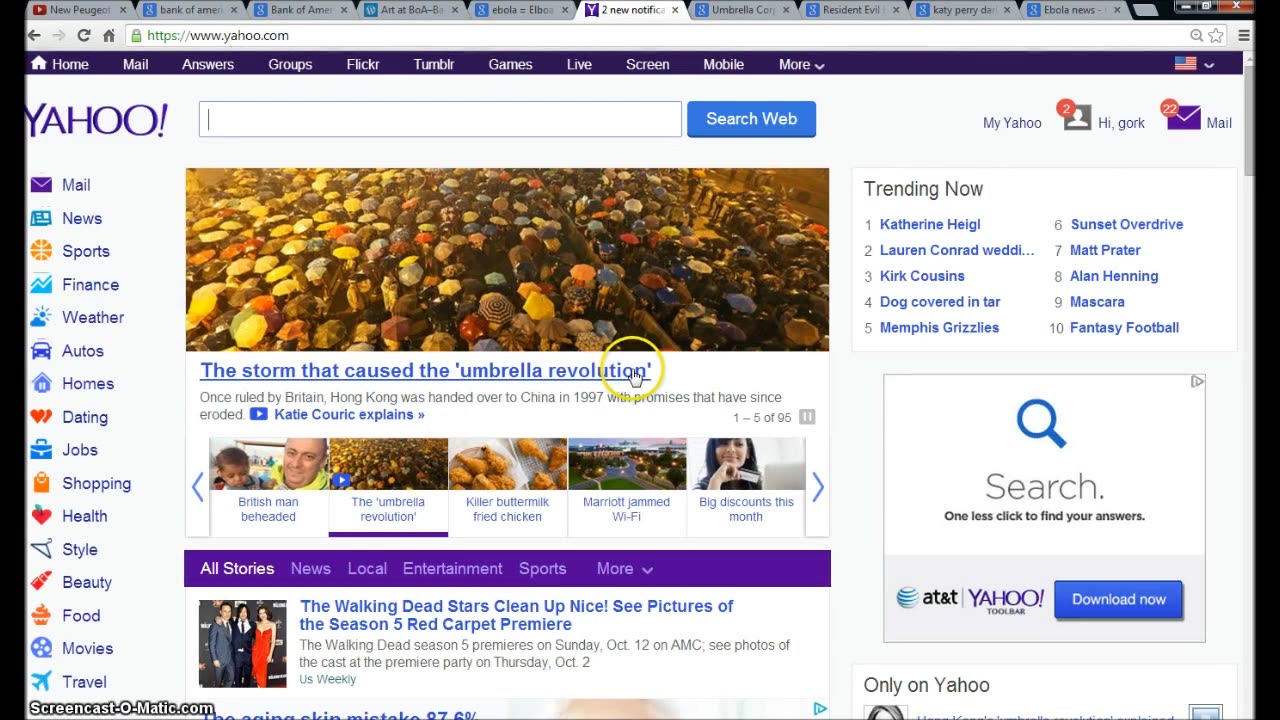
Task: Click the browser home button
Action: pyautogui.click(x=109, y=35)
